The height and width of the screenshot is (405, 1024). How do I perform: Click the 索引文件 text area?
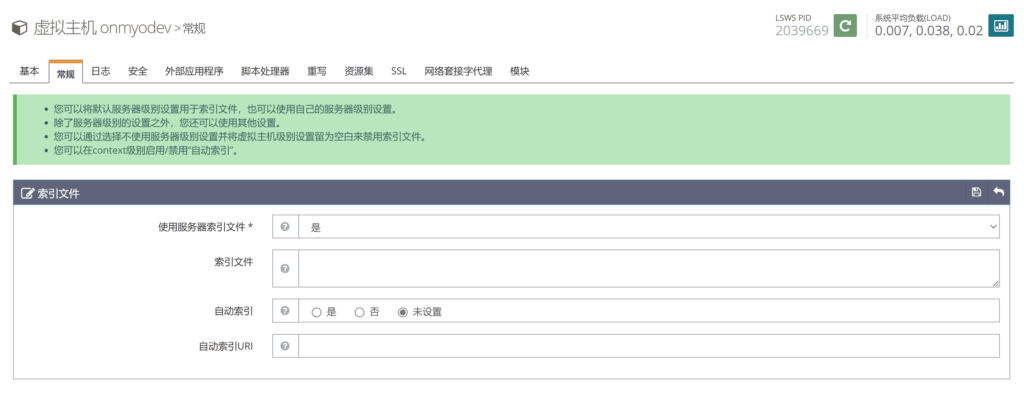click(649, 268)
